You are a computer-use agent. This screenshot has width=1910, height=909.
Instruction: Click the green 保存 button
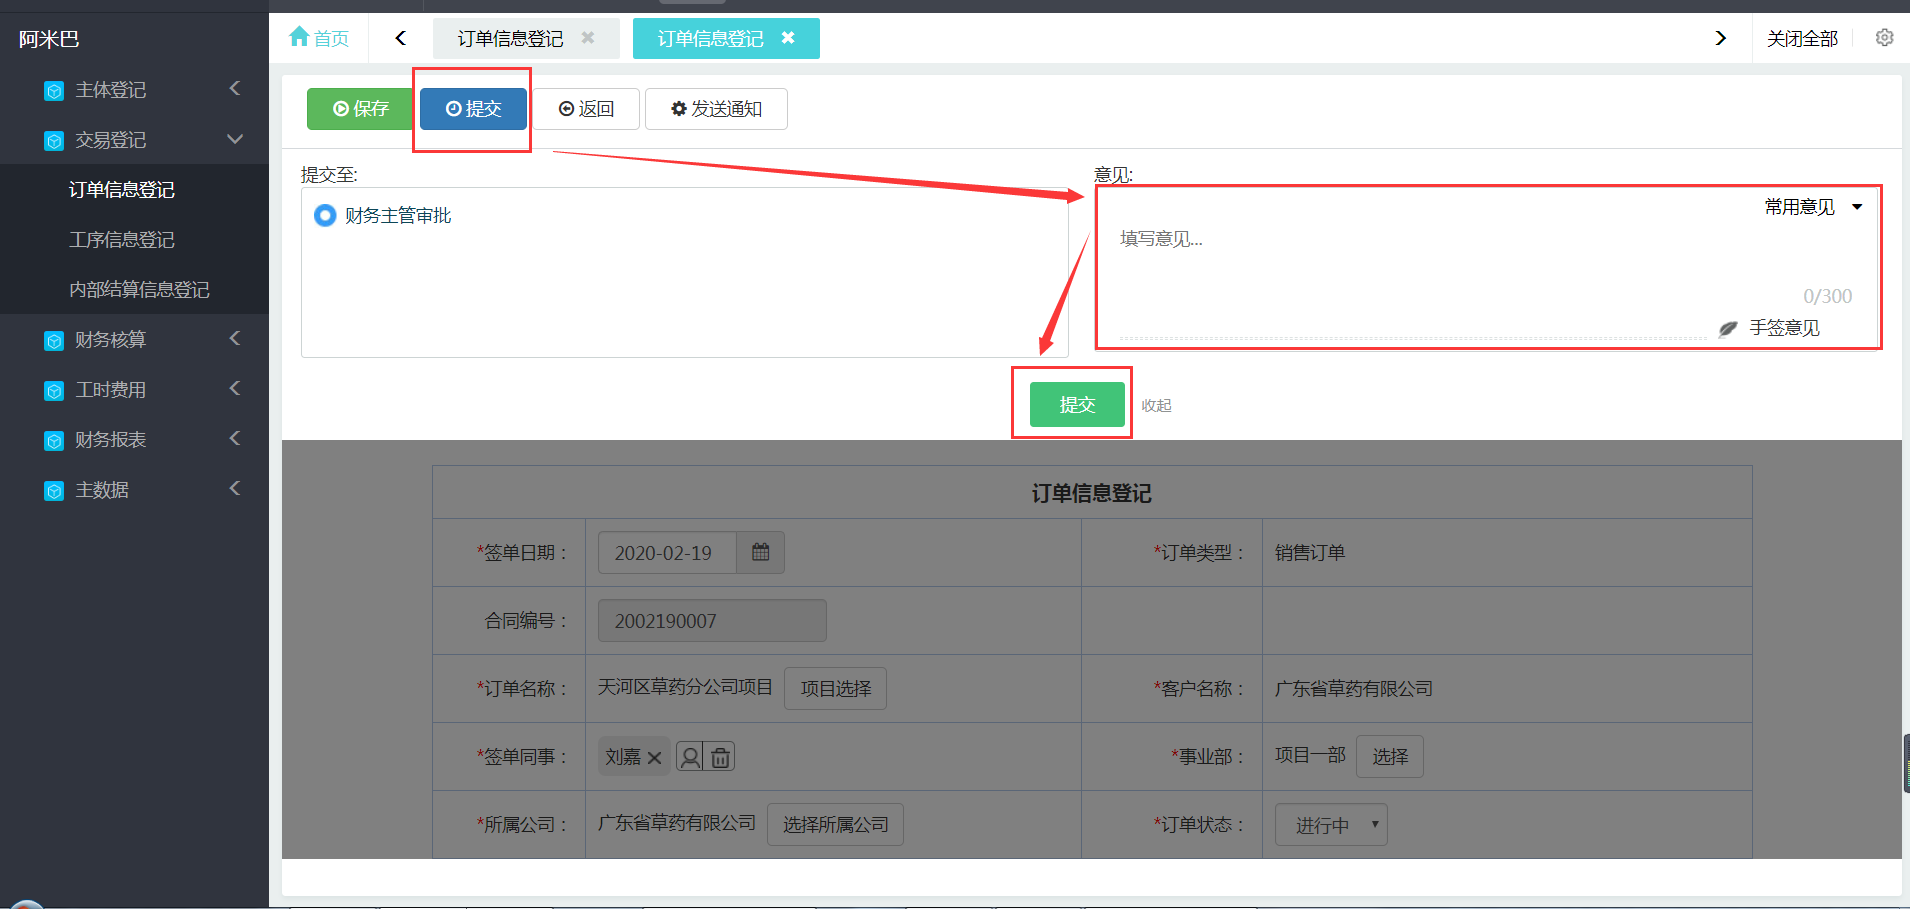(x=360, y=109)
